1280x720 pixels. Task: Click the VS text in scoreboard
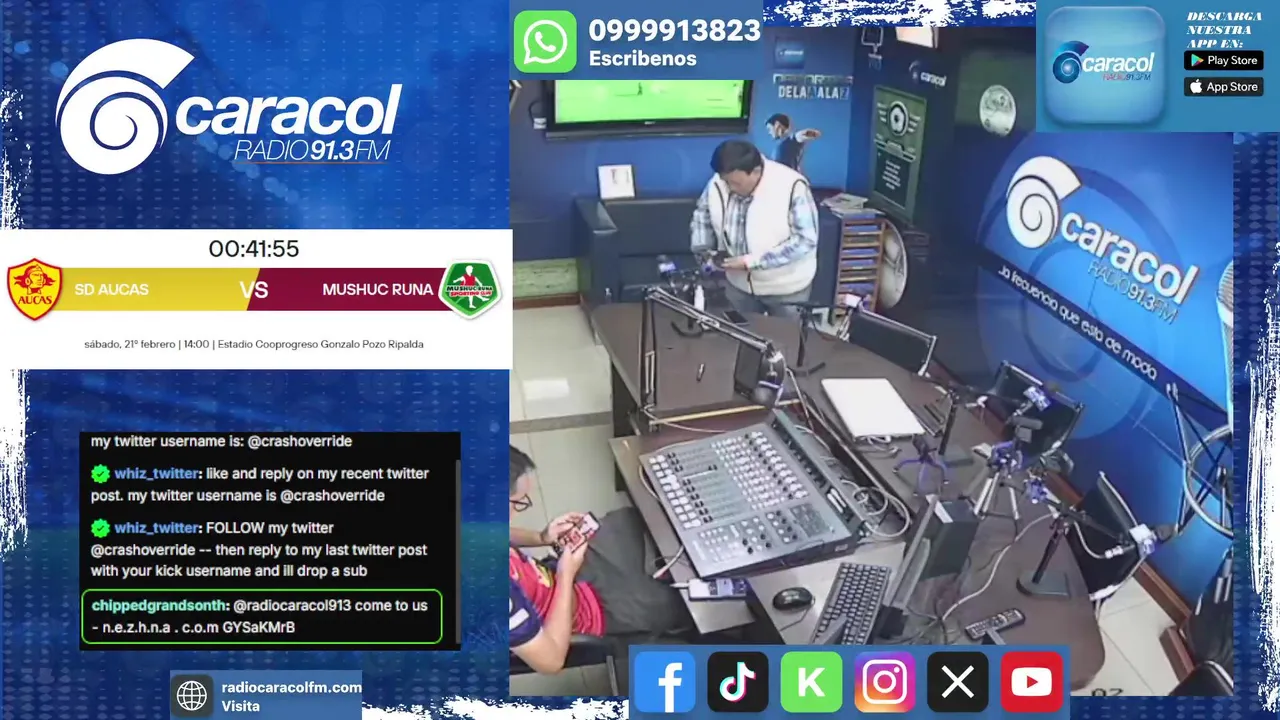pos(255,290)
